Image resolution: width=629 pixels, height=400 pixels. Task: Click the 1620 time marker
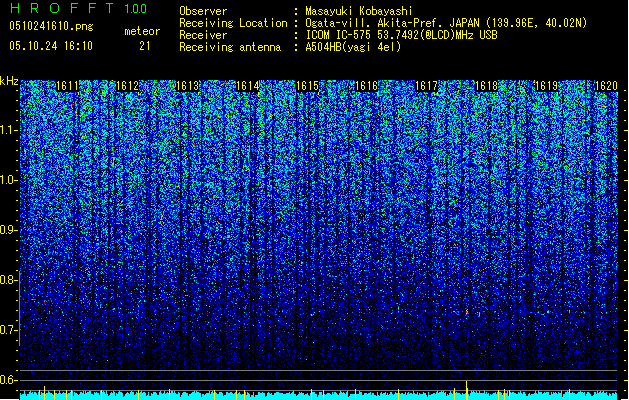tap(606, 86)
